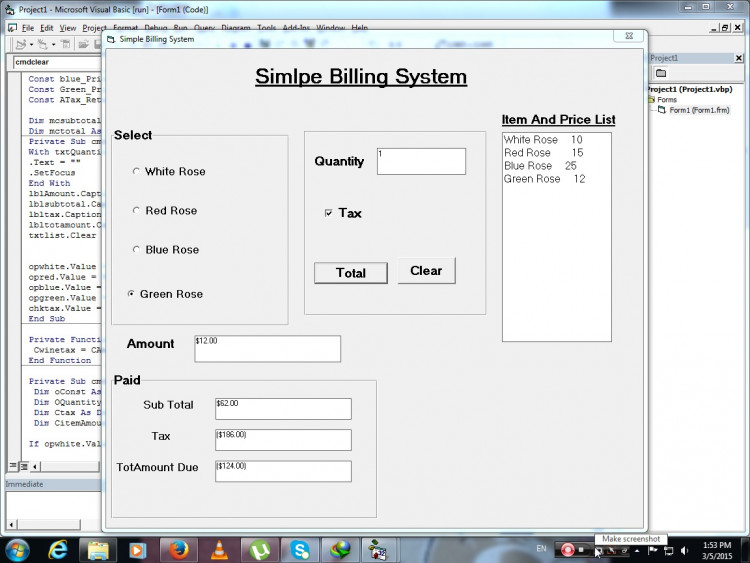
Task: Click the TotAmount Due field
Action: 283,471
